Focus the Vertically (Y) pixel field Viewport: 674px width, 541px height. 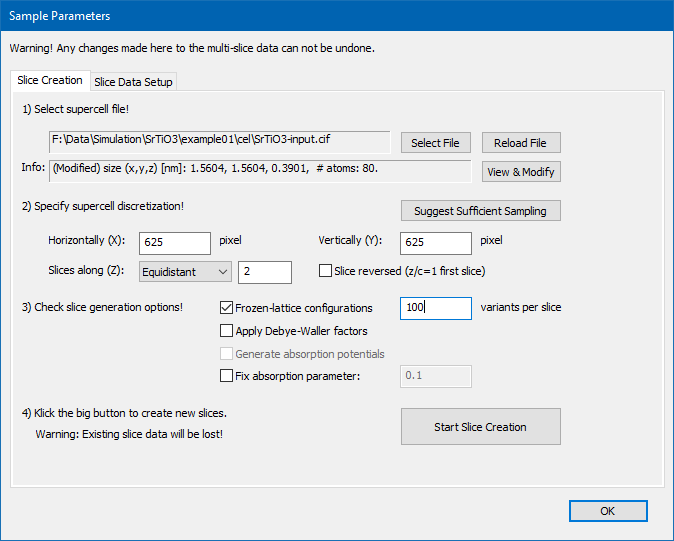pos(435,243)
